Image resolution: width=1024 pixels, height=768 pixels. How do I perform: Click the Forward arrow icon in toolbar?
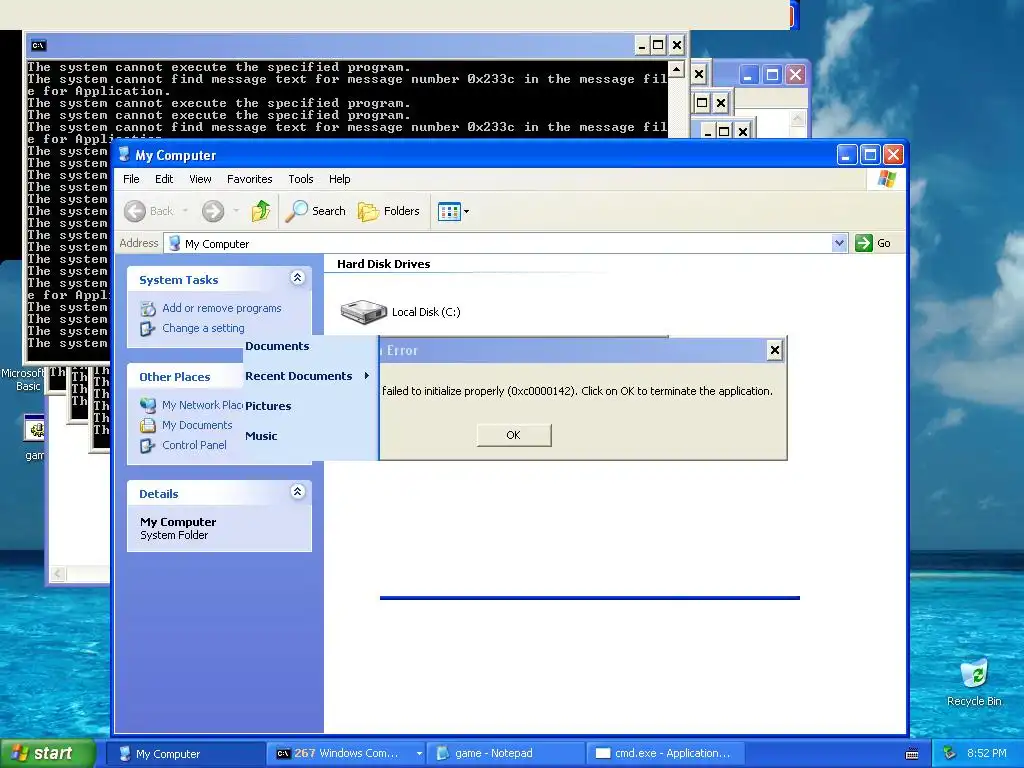[213, 211]
